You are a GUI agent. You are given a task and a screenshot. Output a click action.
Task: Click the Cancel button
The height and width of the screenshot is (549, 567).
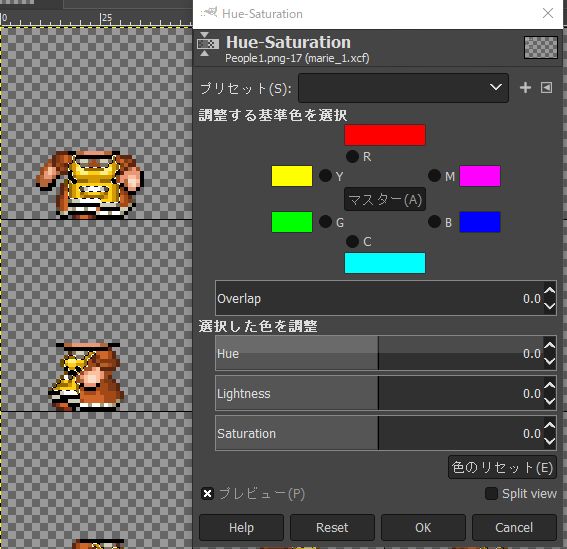[x=514, y=527]
